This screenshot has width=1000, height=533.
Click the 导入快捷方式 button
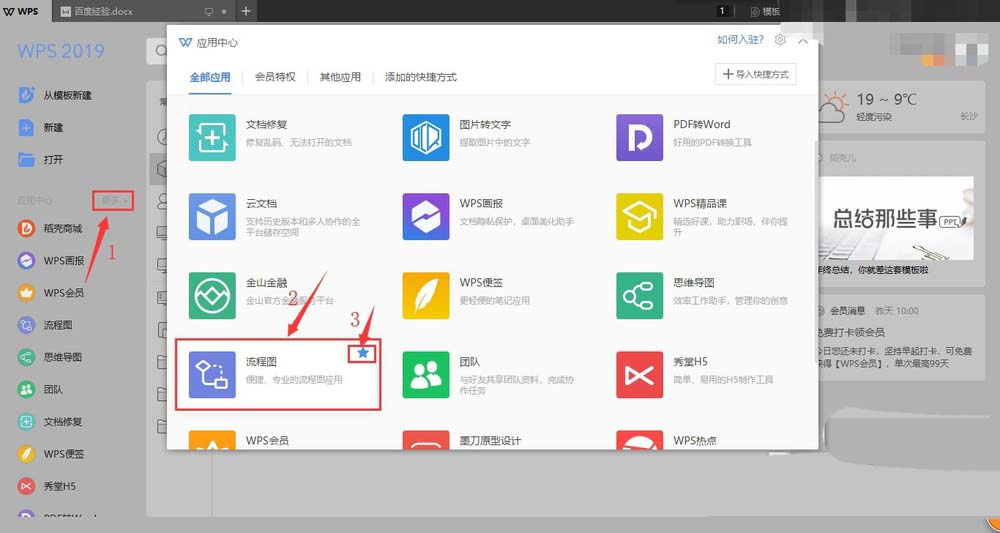[756, 75]
